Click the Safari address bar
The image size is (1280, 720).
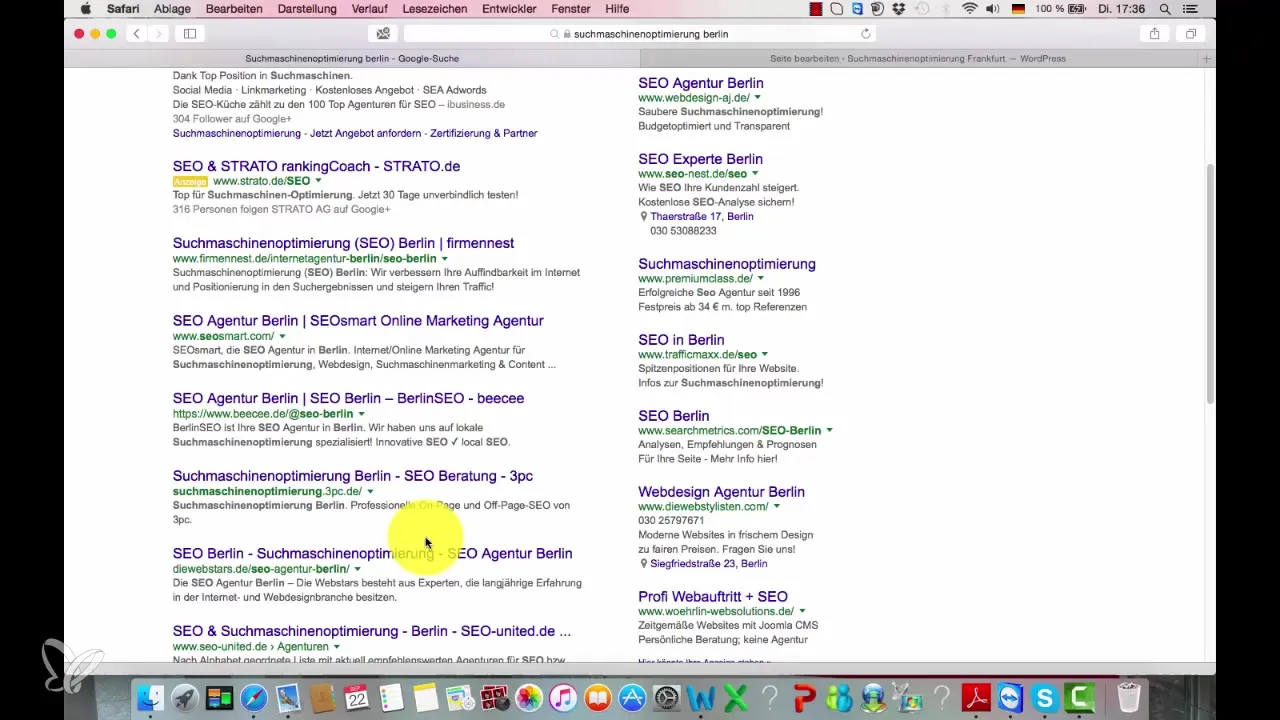click(640, 33)
